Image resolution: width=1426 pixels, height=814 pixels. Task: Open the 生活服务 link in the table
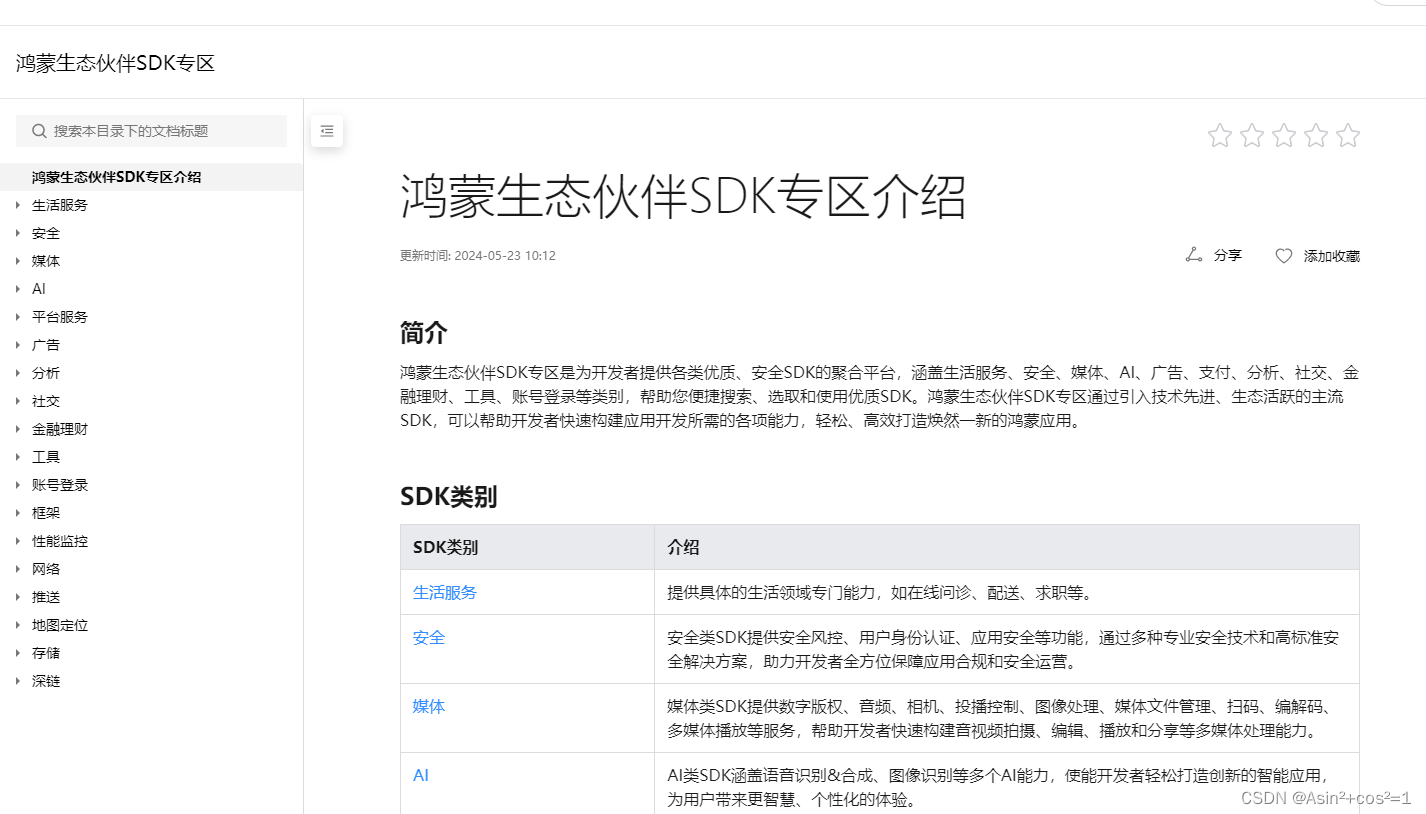(x=445, y=592)
